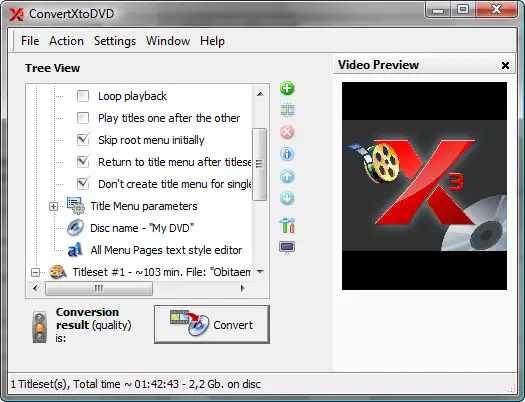
Task: Uncheck Skip root menu initially
Action: (83, 140)
